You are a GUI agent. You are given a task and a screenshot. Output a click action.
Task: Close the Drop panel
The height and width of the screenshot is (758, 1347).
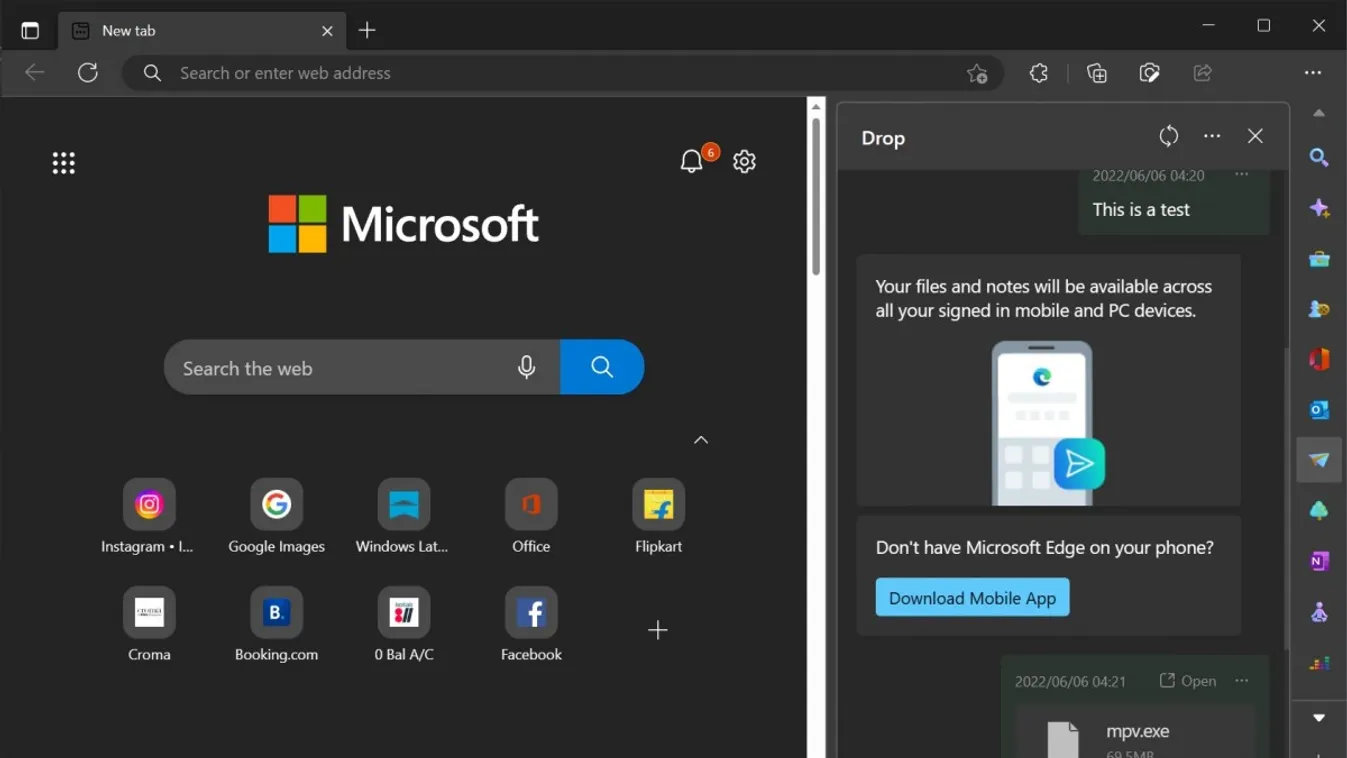pos(1255,136)
